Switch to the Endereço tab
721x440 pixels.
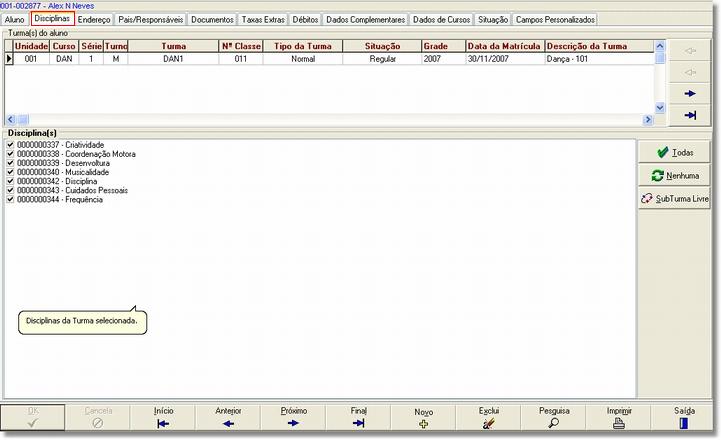pyautogui.click(x=95, y=20)
